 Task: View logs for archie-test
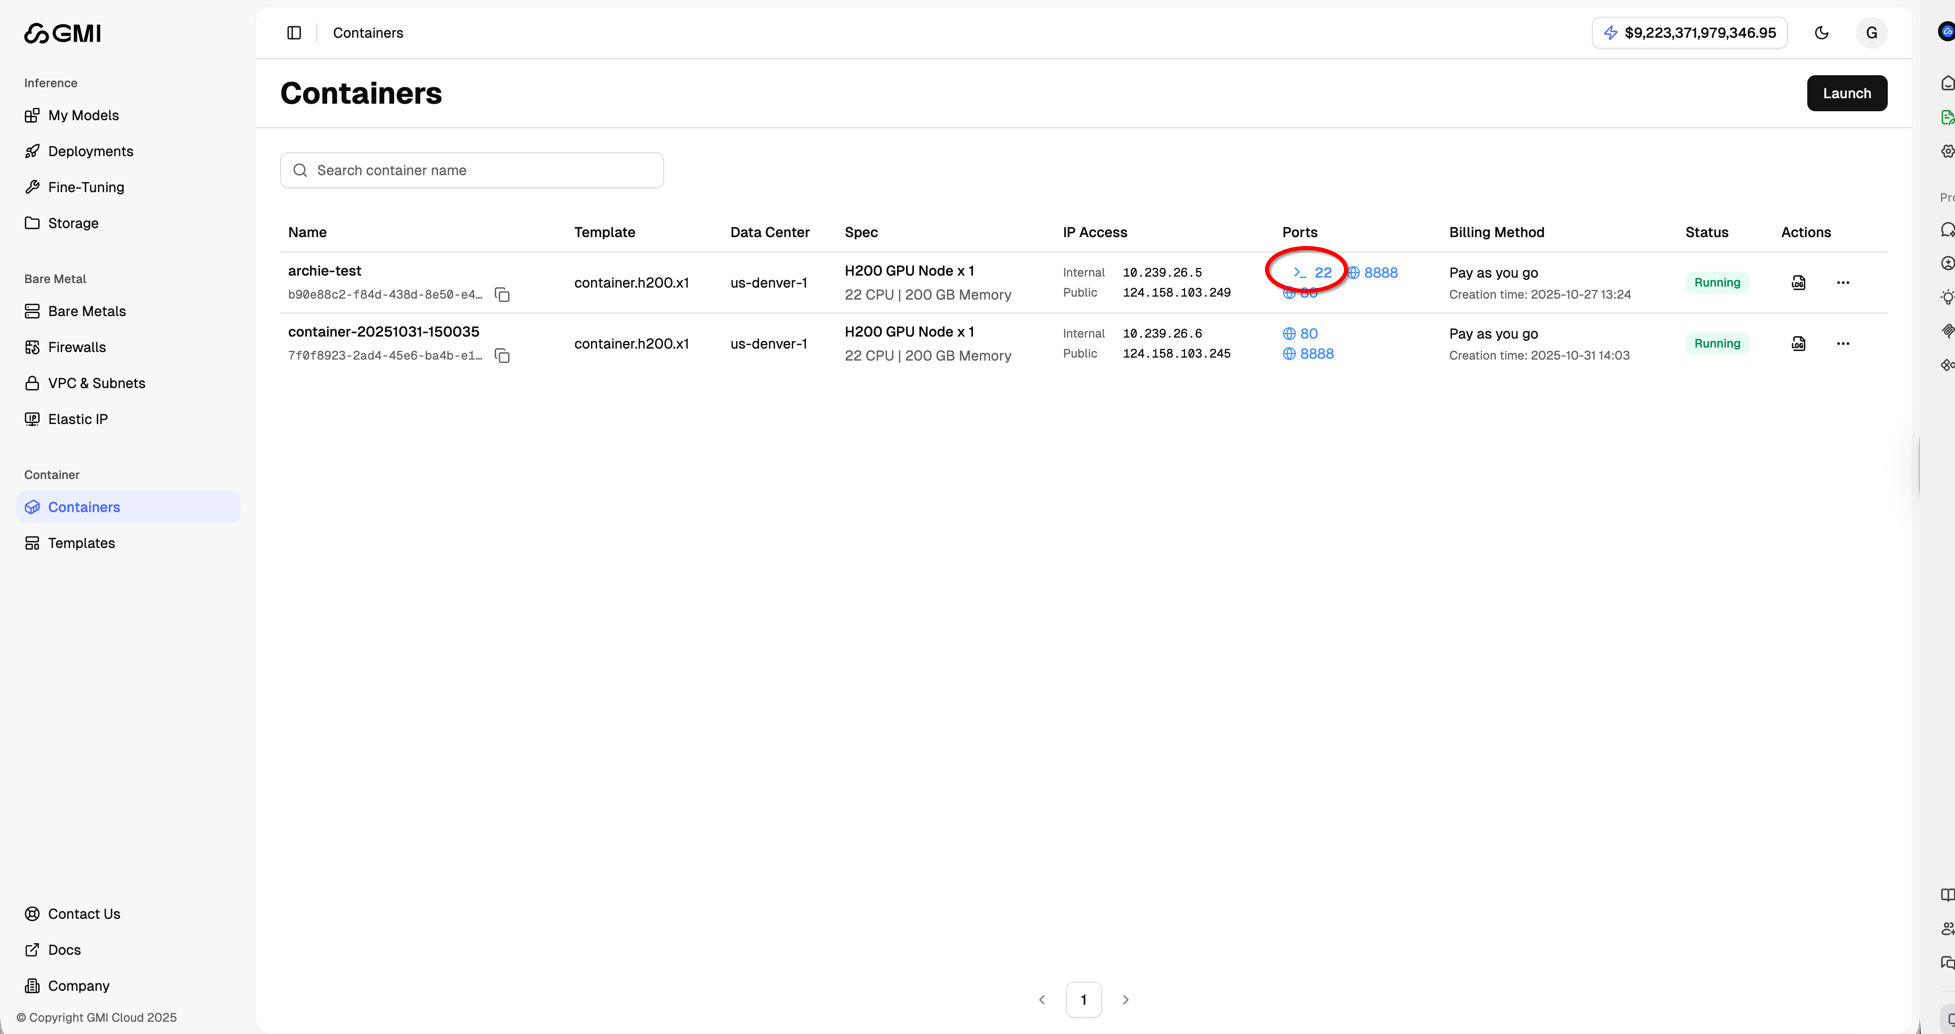1798,283
